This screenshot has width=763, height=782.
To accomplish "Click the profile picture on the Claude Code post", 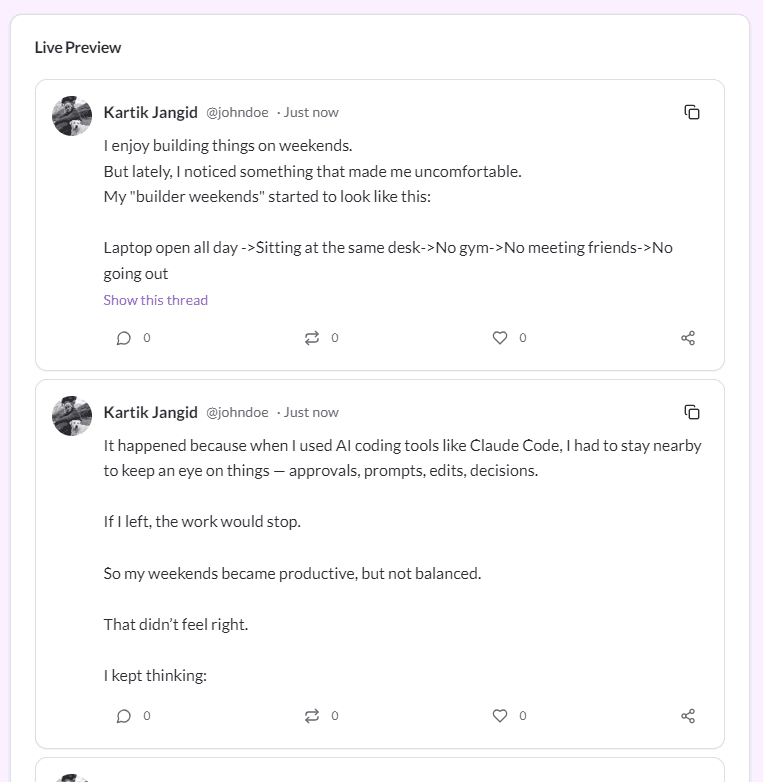I will tap(72, 416).
